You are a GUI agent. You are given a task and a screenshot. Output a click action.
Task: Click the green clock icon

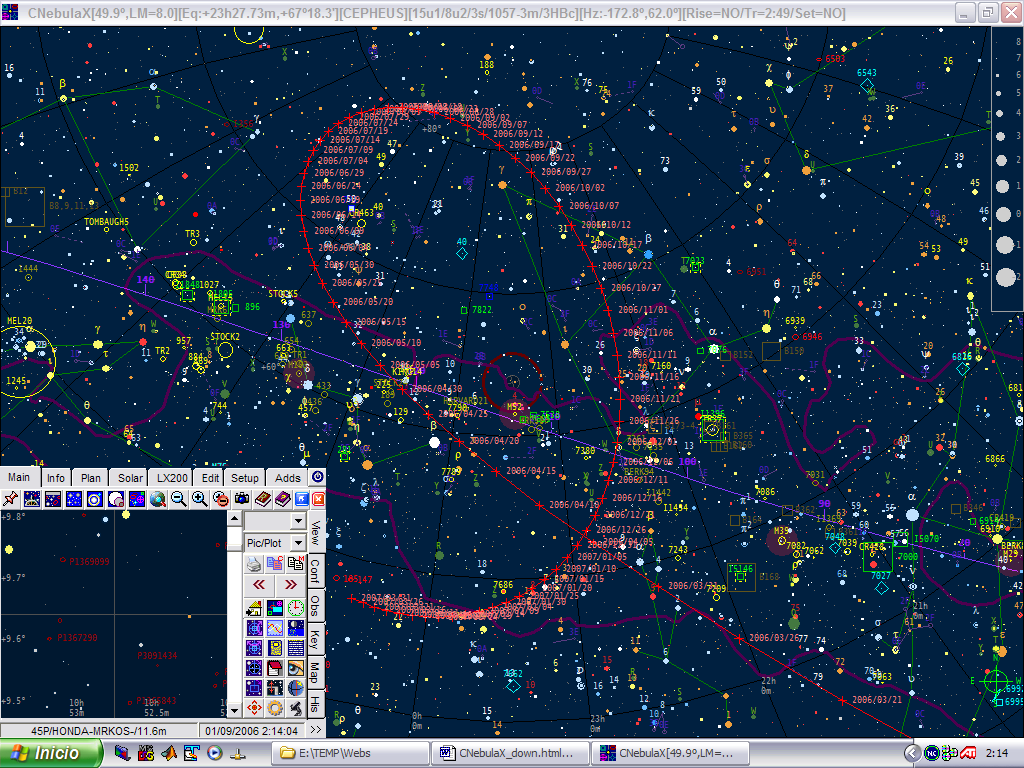point(296,607)
